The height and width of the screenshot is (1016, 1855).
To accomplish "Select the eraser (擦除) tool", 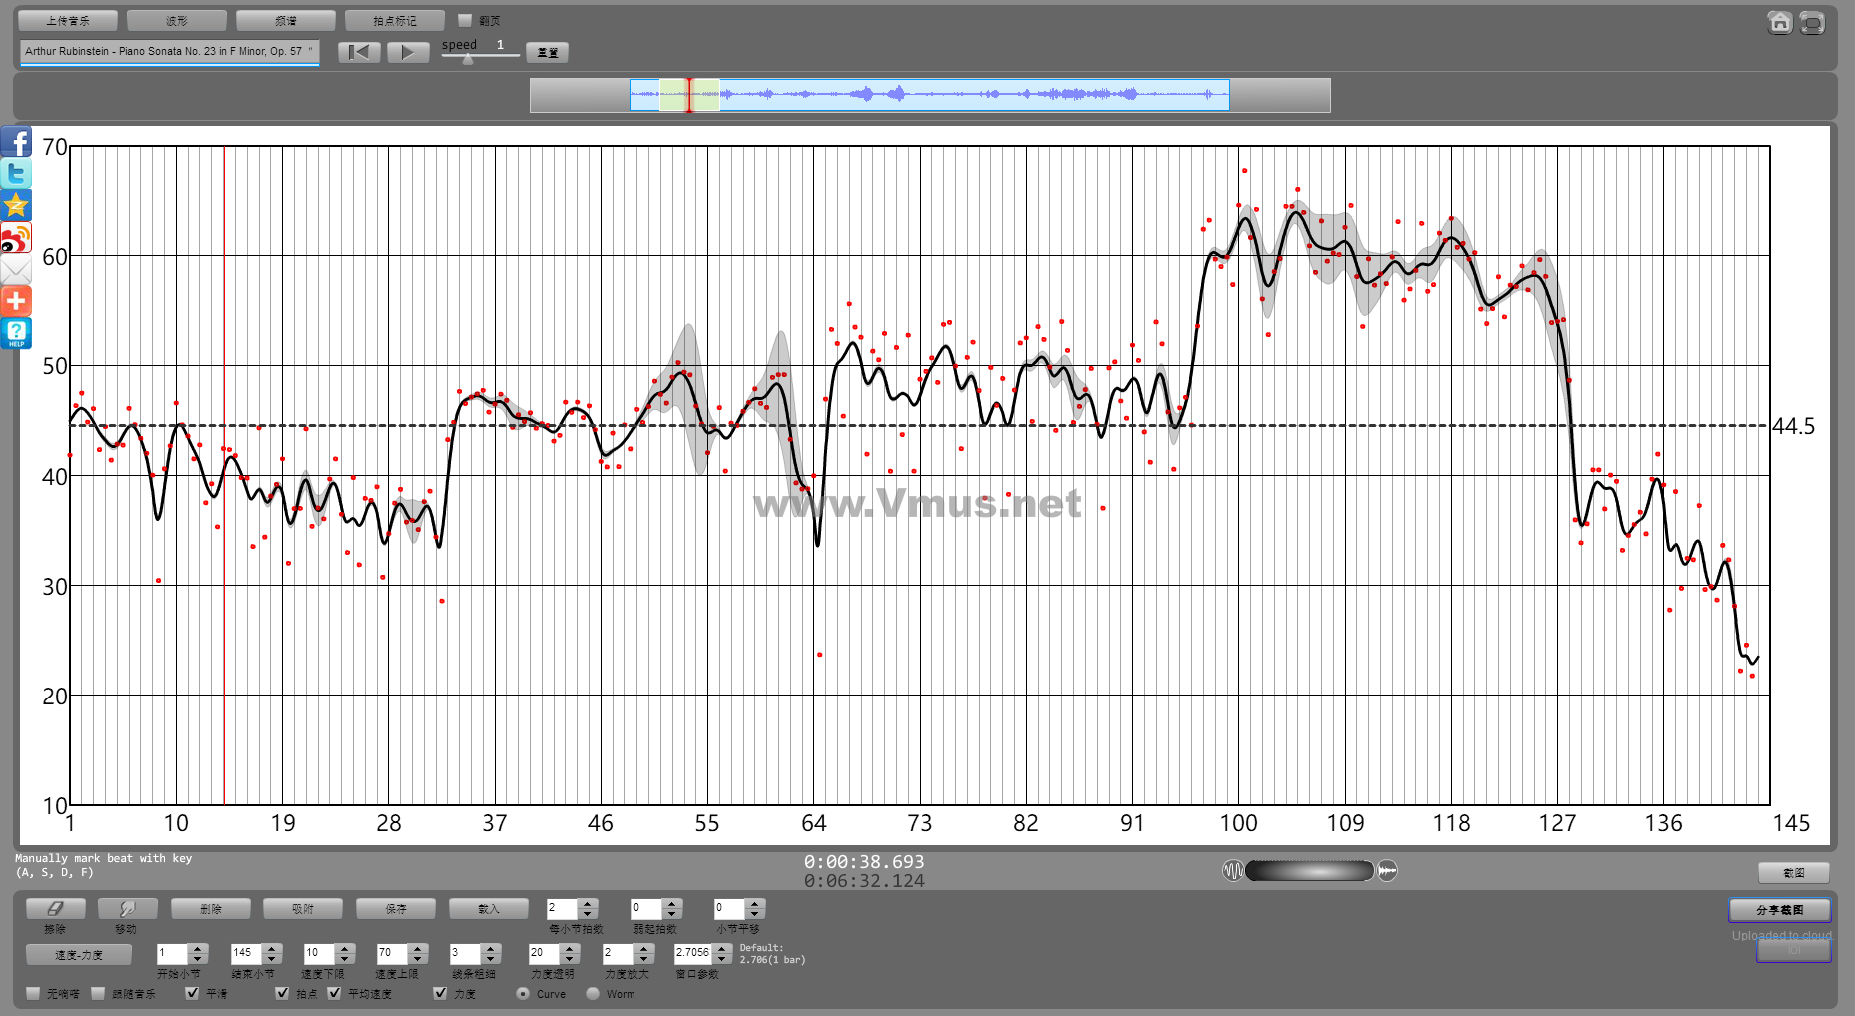I will point(55,908).
